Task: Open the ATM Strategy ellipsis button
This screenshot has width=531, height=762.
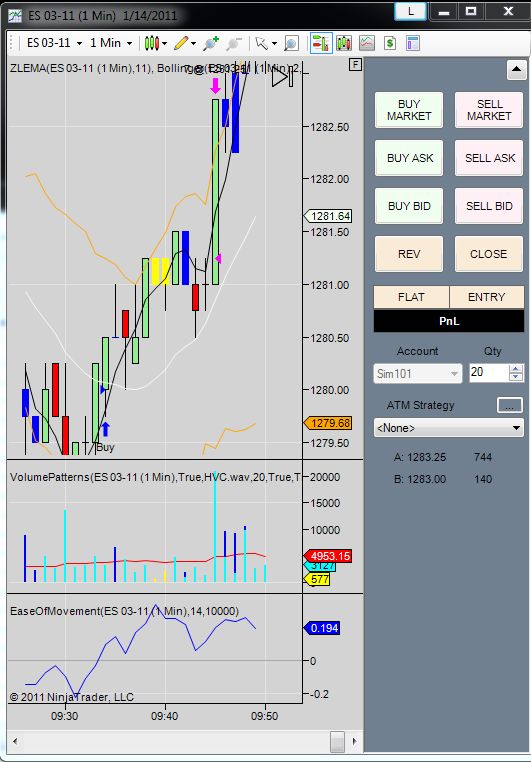Action: pyautogui.click(x=510, y=405)
